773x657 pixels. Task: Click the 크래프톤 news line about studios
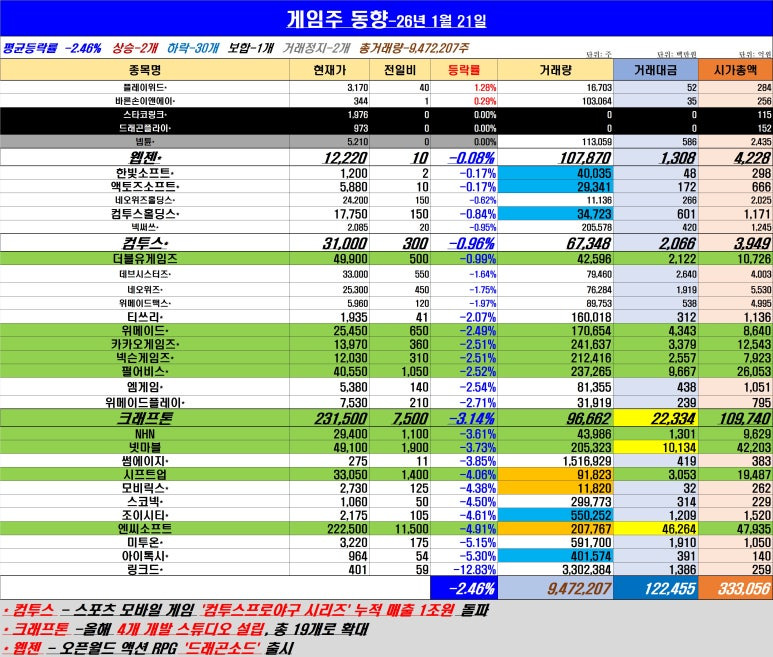(x=185, y=629)
